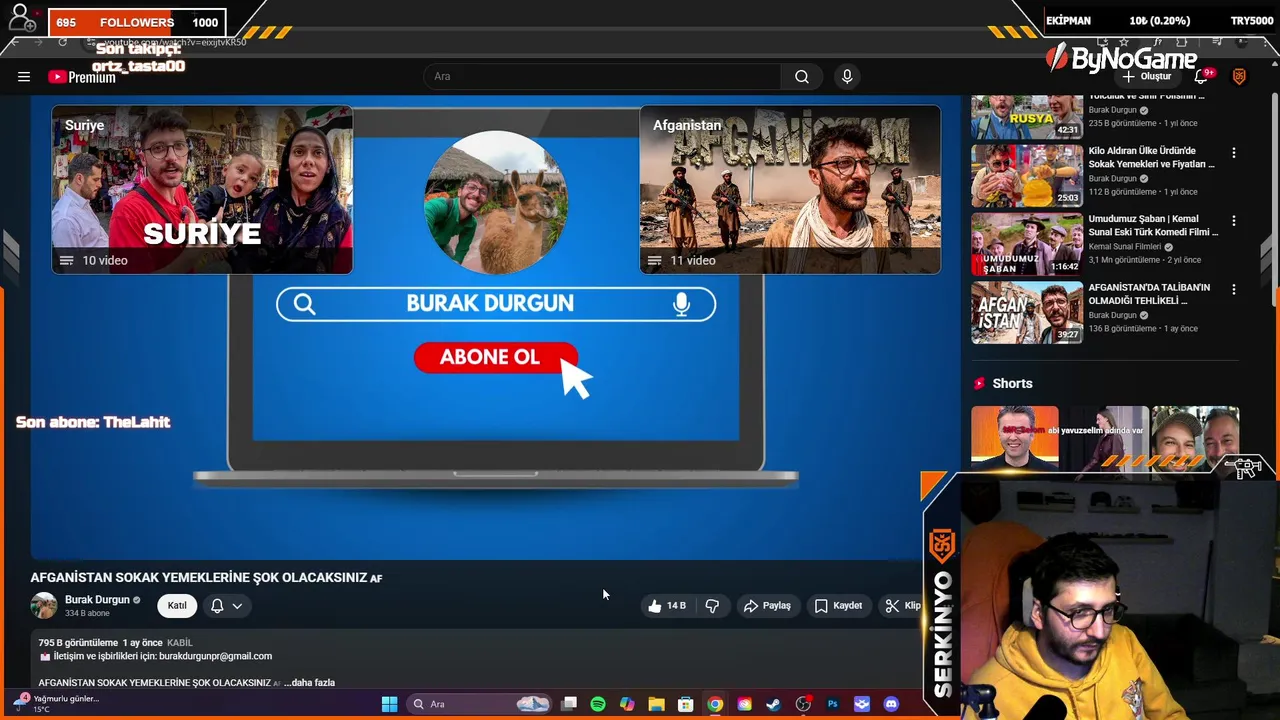The image size is (1280, 720).
Task: Open Steam from the taskbar
Action: point(773,704)
